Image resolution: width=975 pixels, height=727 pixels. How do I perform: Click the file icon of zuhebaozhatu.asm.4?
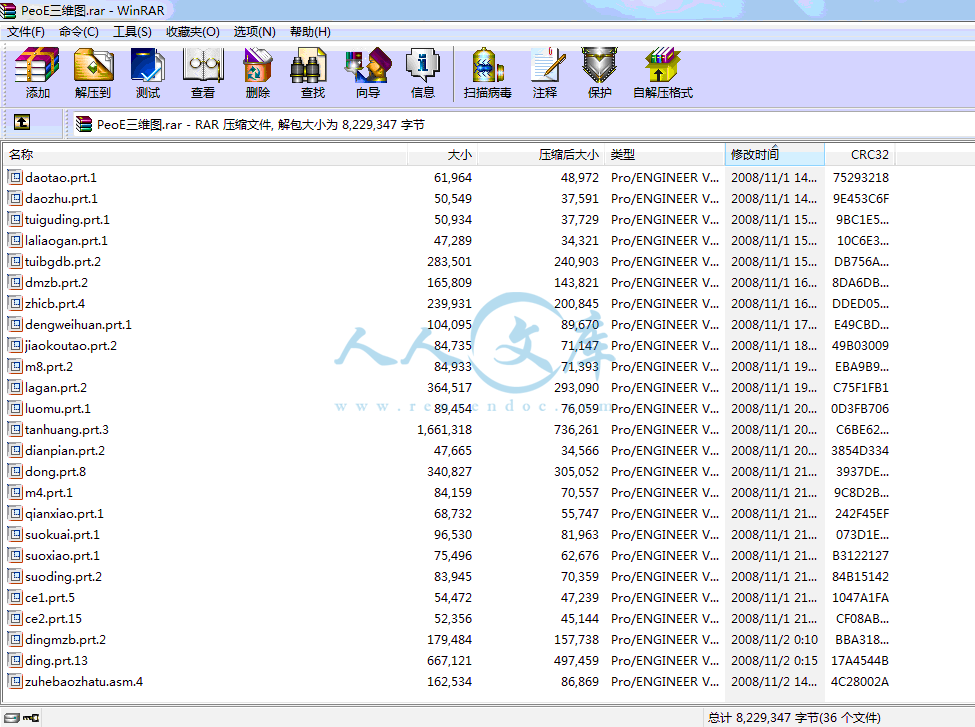pos(15,682)
